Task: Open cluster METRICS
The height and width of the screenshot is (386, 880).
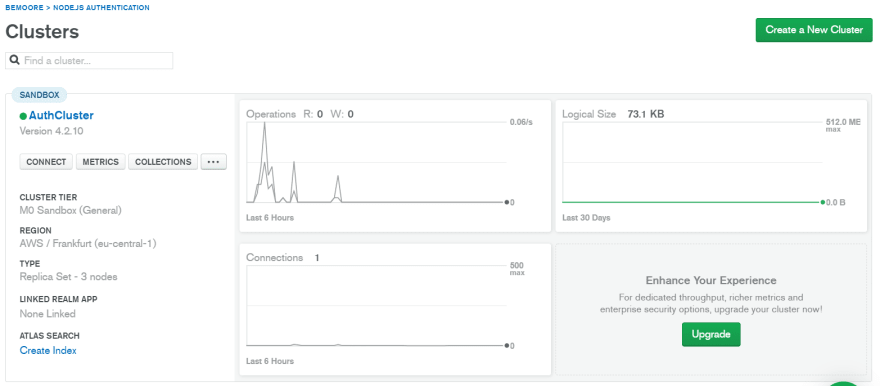Action: 100,162
